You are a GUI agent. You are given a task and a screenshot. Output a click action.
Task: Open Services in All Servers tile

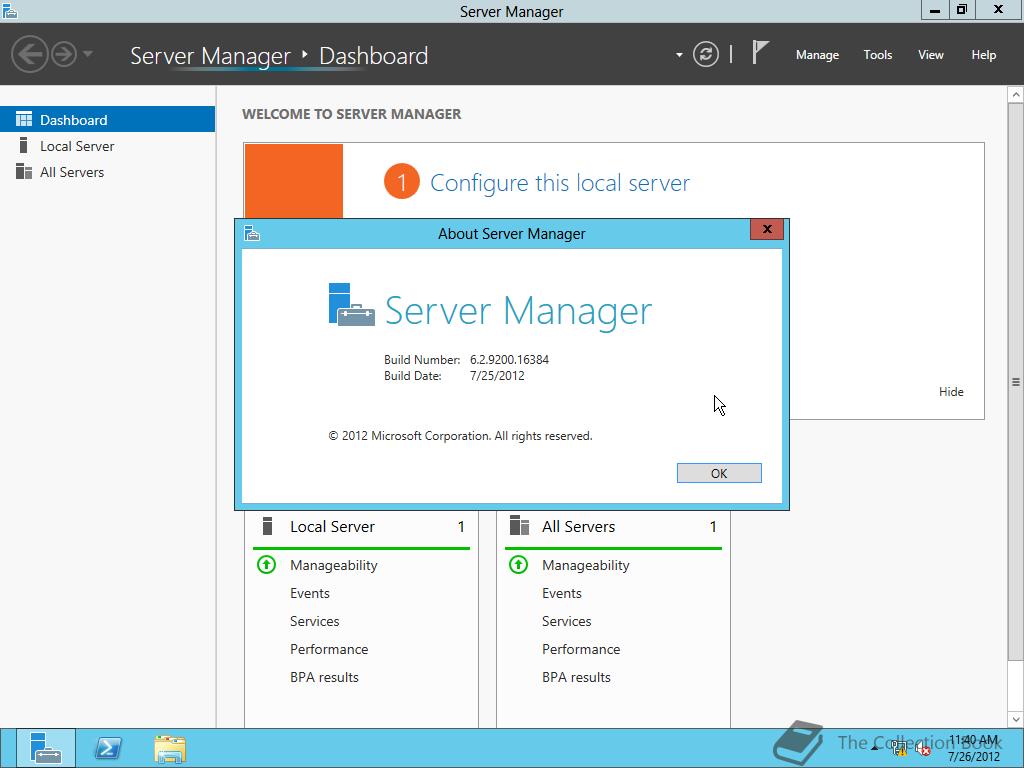[x=567, y=621]
